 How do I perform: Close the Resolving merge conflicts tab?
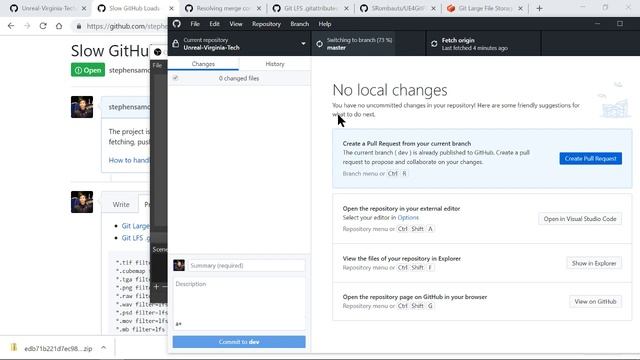pos(259,8)
